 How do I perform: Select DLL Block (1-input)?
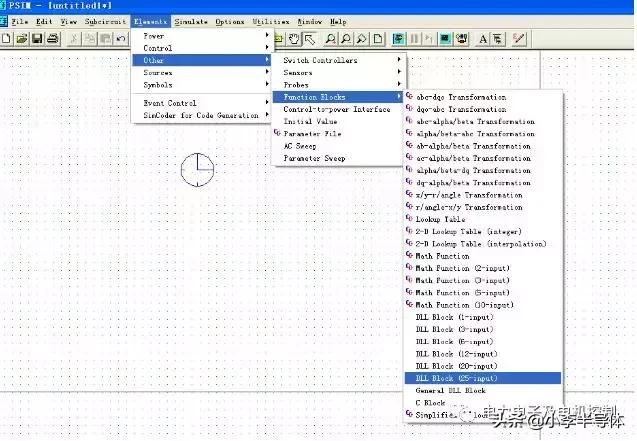(483, 317)
